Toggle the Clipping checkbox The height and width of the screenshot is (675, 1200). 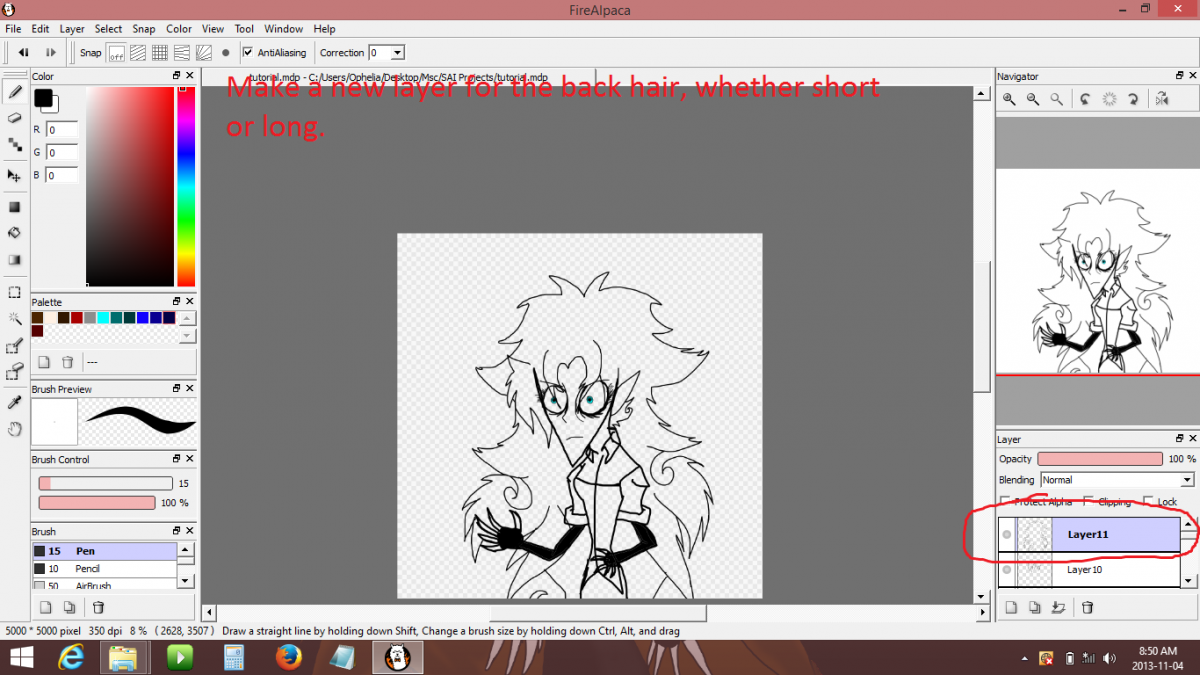point(1091,502)
